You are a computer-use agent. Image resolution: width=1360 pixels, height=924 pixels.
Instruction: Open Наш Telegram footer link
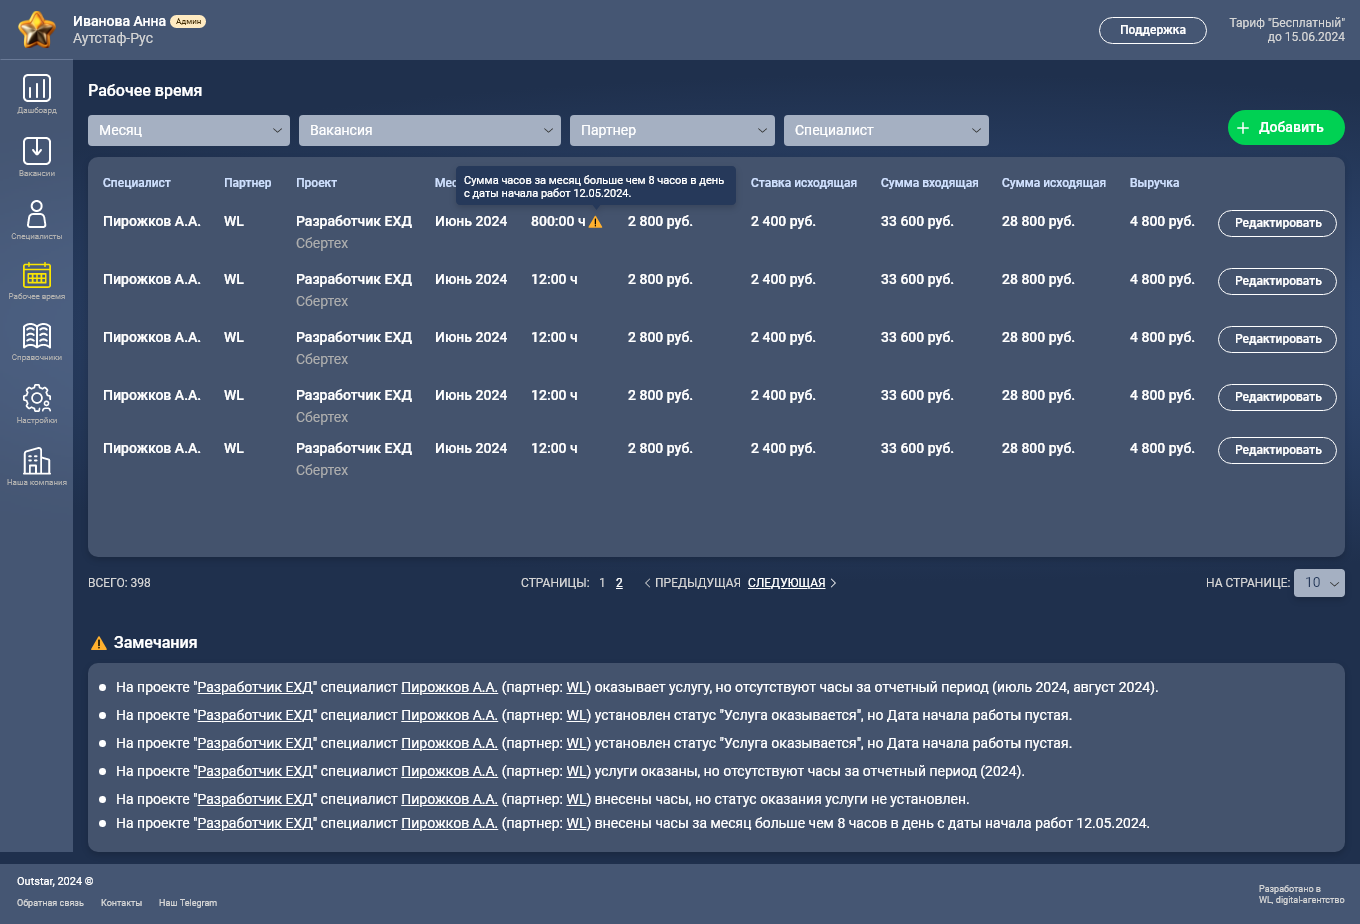click(x=187, y=903)
